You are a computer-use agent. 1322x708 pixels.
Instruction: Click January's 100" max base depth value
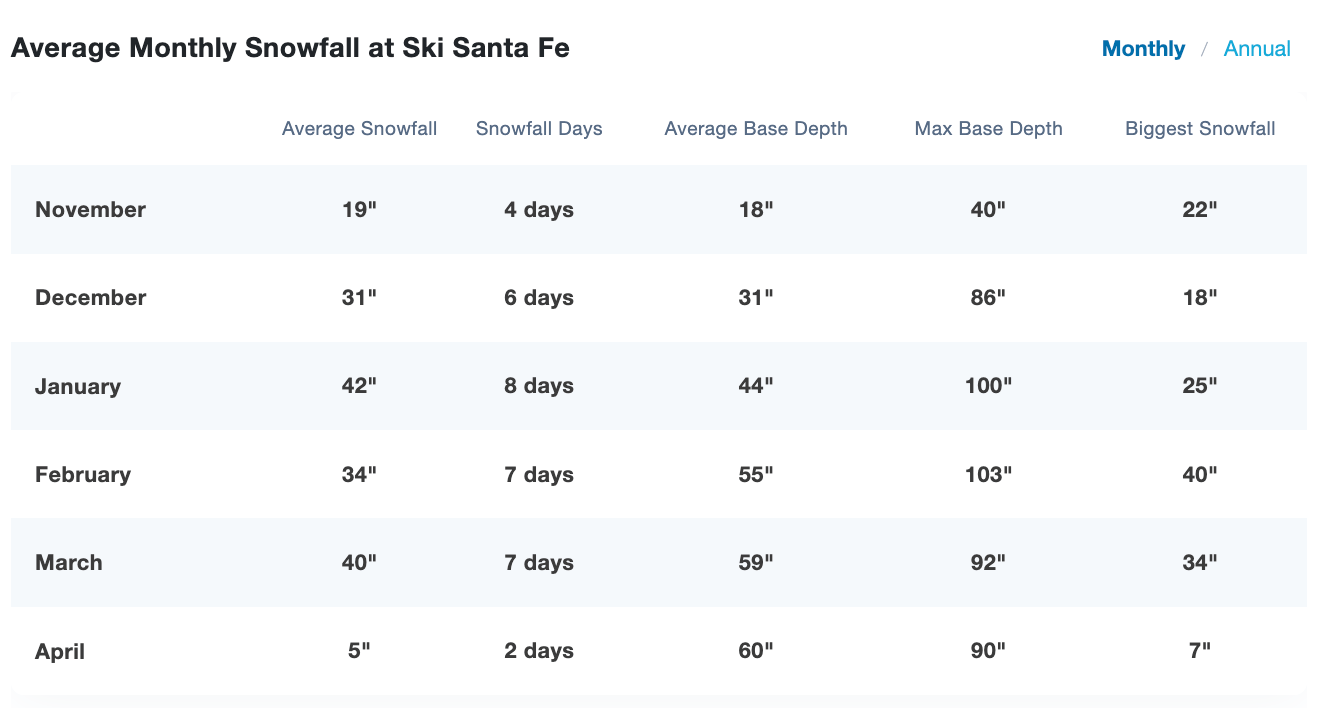coord(988,386)
